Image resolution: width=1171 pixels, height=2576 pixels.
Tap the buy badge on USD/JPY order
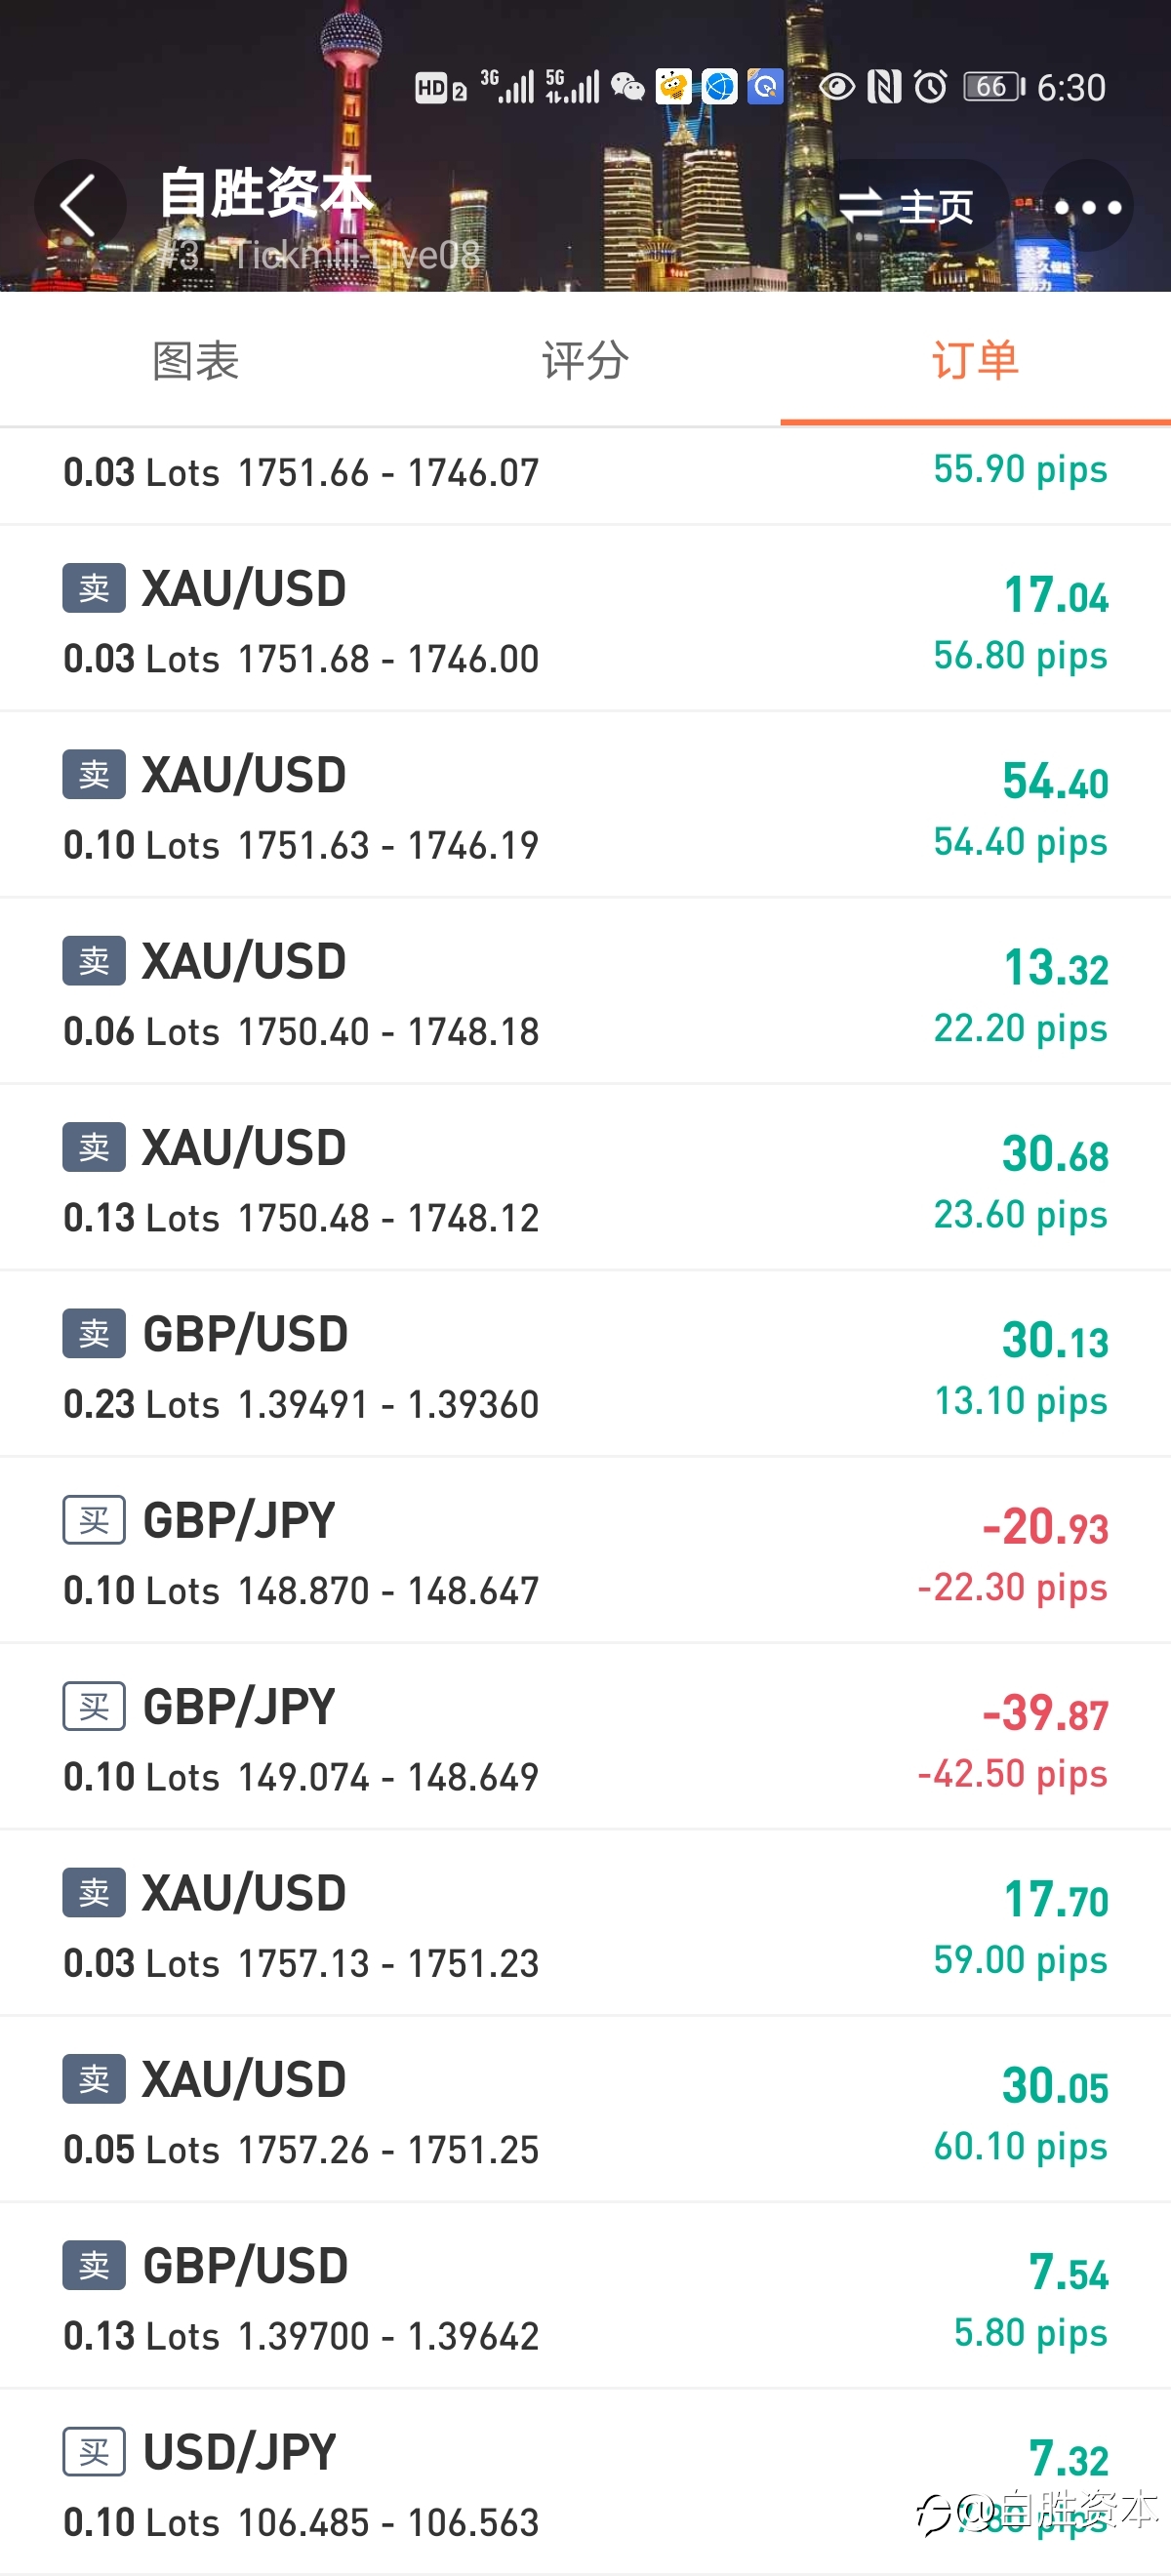click(x=94, y=2451)
